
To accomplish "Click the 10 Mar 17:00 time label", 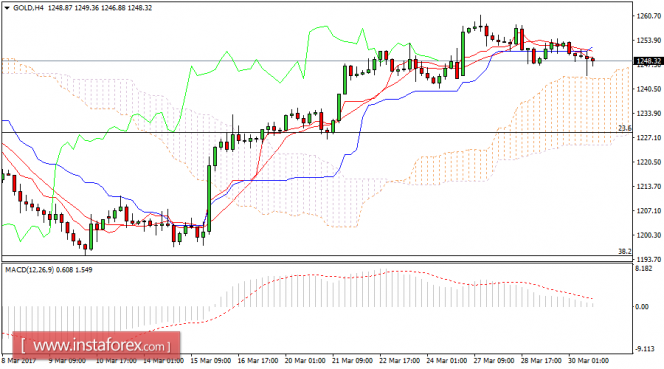I will [x=116, y=361].
